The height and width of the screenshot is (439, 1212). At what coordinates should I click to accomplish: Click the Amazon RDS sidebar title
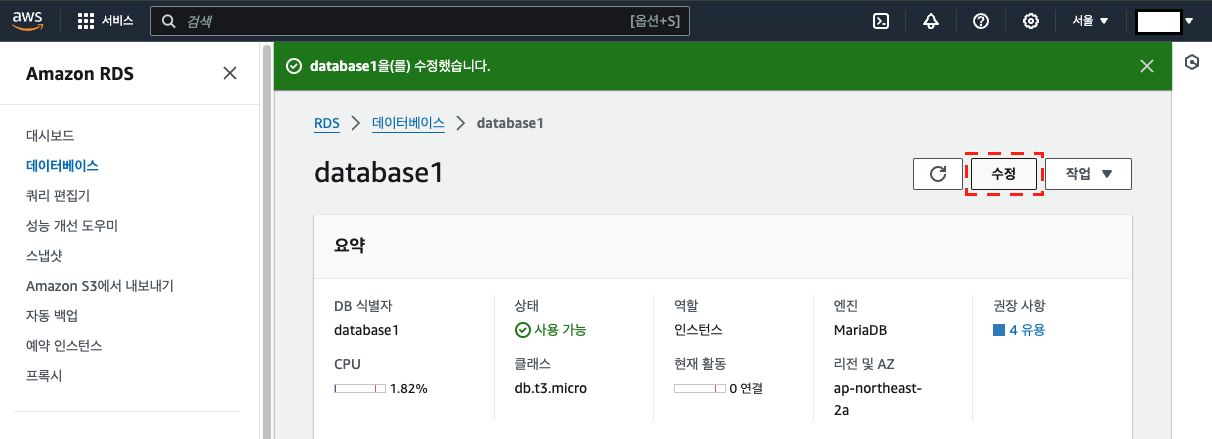80,73
